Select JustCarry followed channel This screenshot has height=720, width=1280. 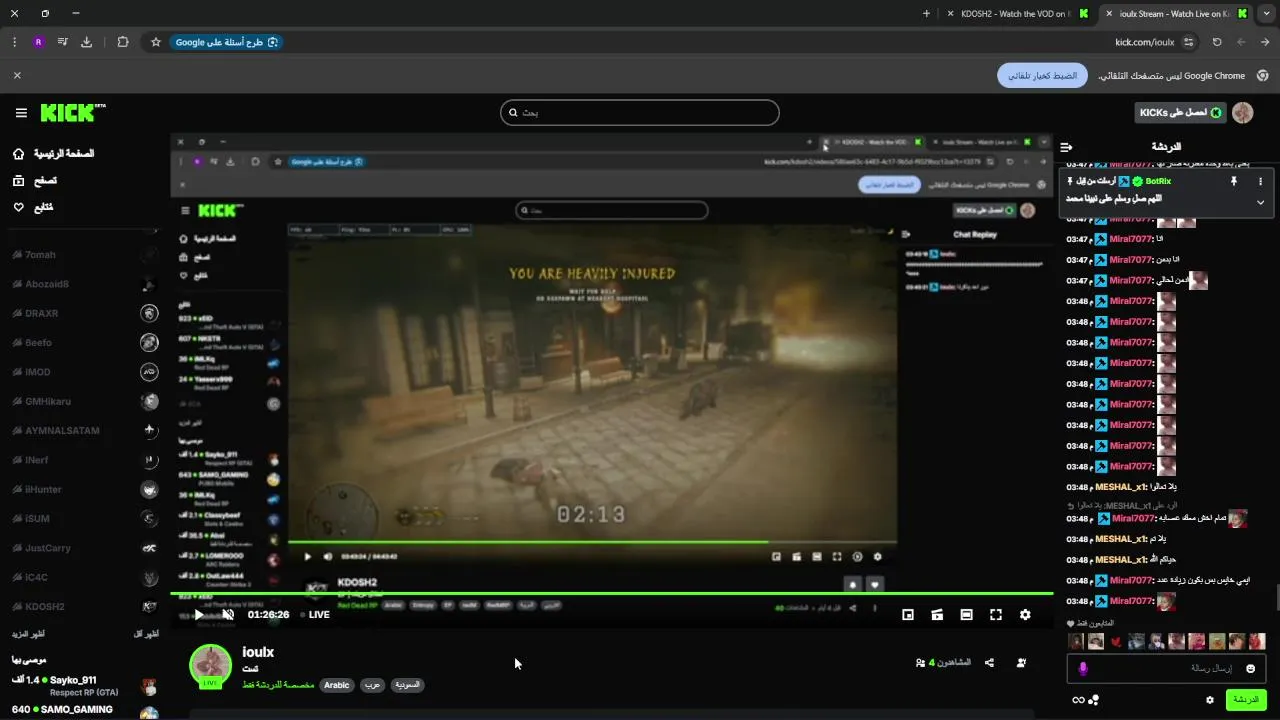tap(86, 548)
